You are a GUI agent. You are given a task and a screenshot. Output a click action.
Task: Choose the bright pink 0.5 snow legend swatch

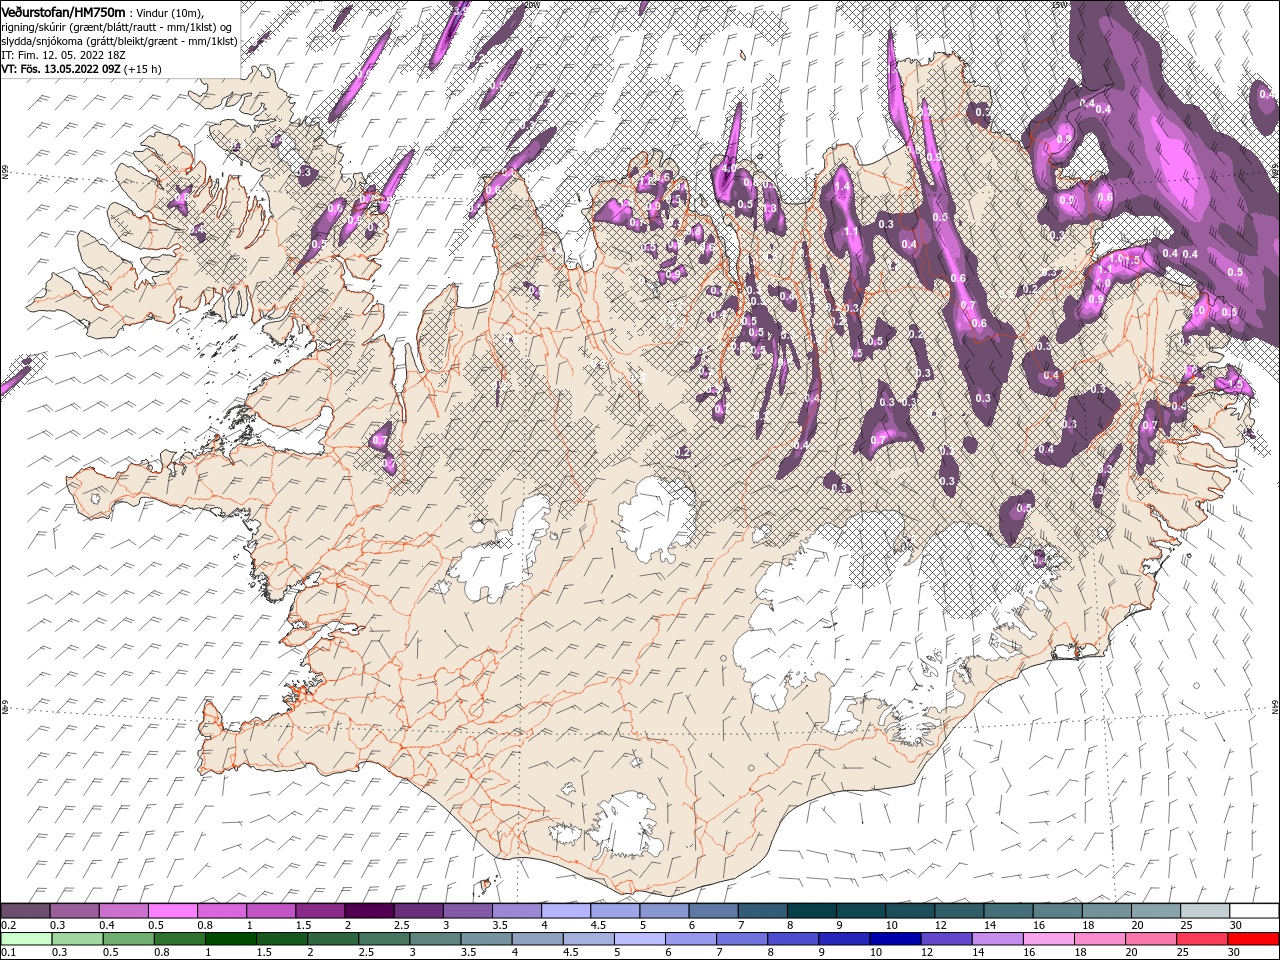tap(172, 911)
